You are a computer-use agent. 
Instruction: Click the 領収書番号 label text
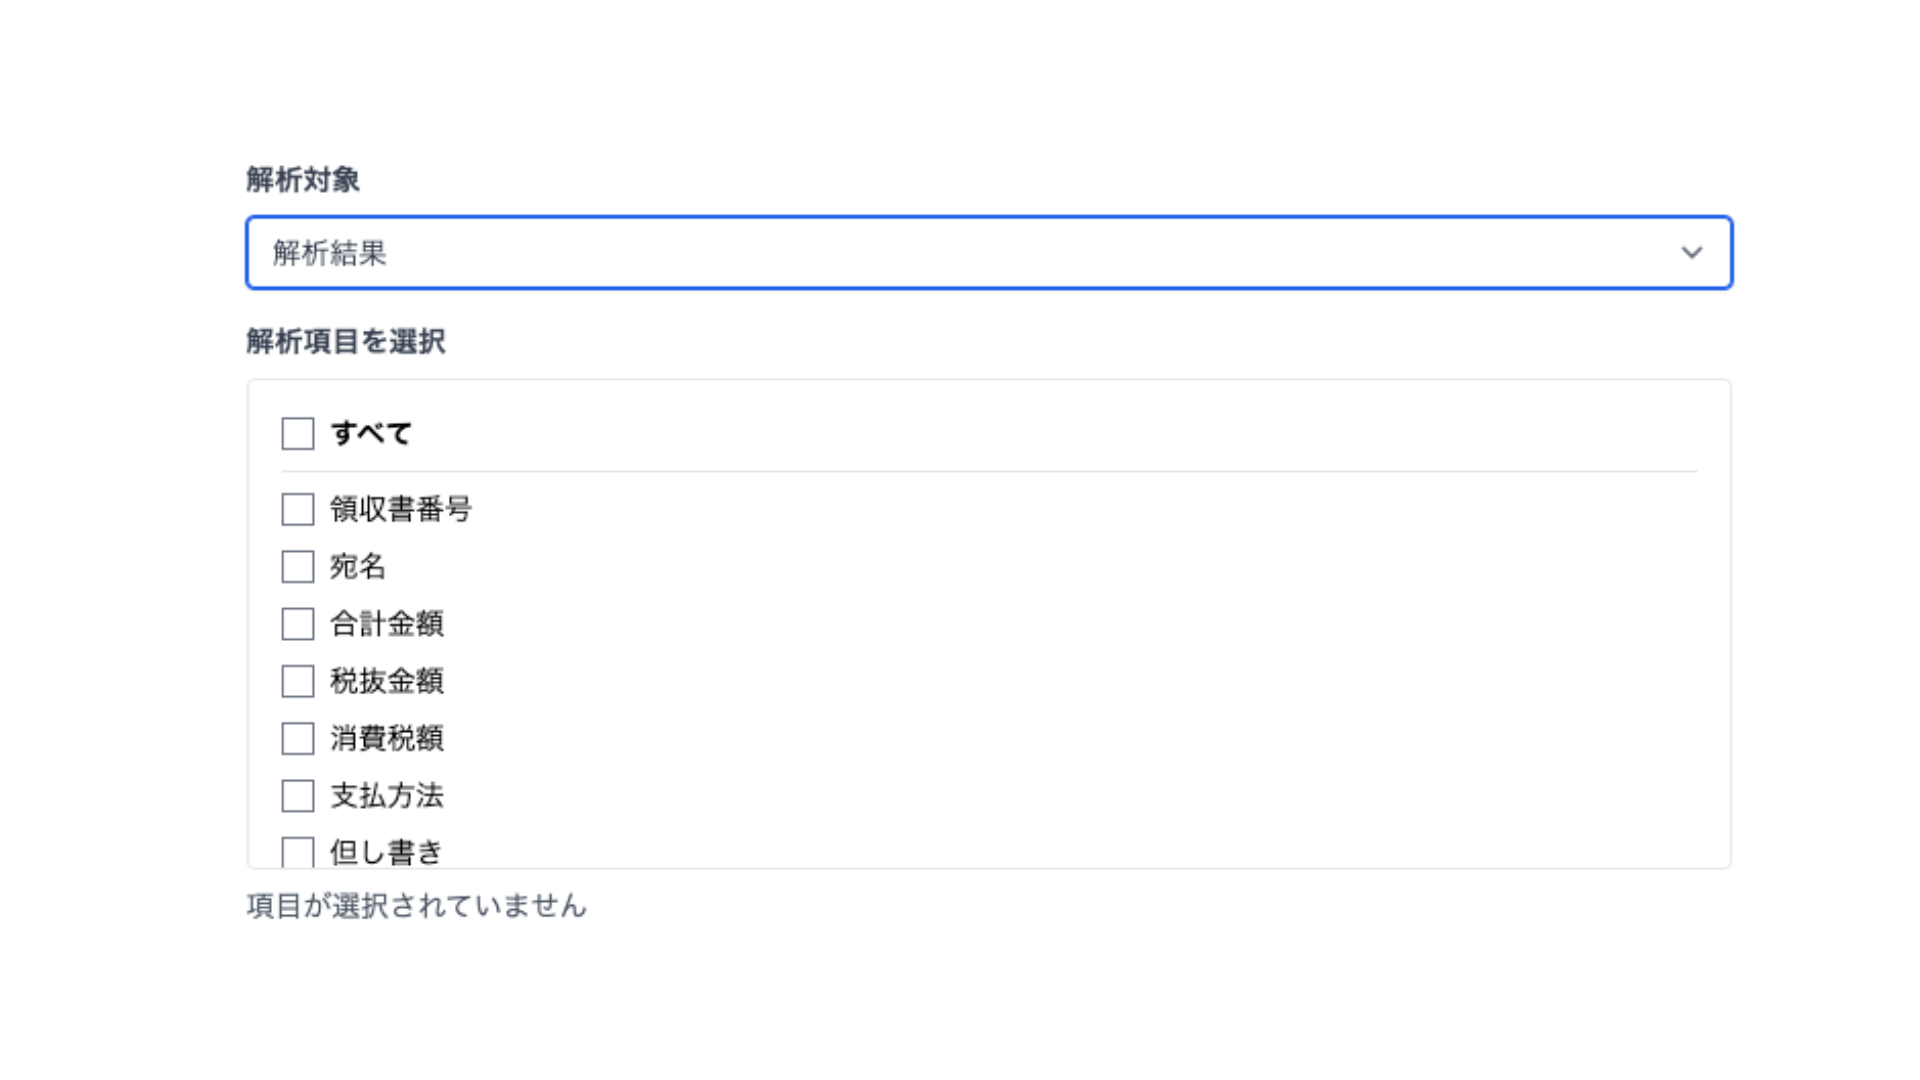(400, 509)
